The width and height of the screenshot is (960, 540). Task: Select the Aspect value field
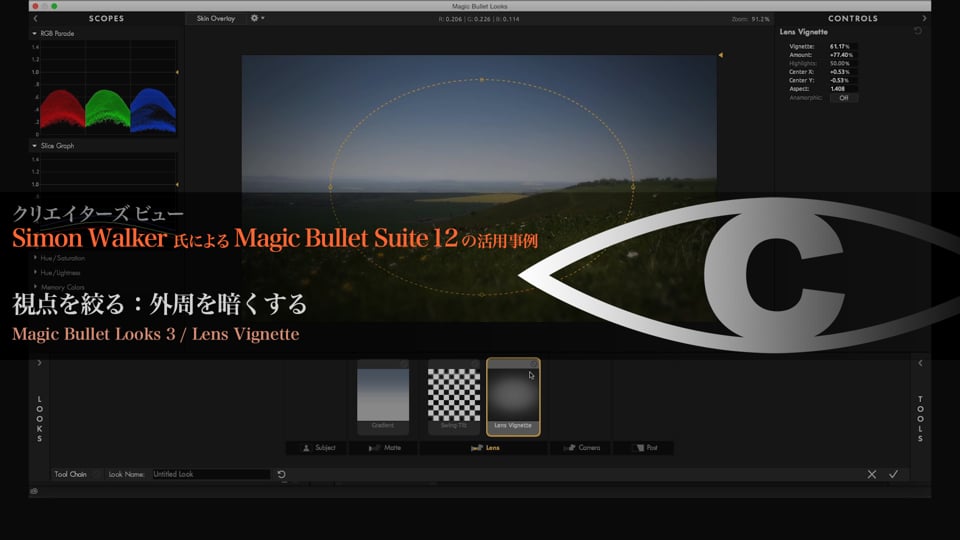pyautogui.click(x=843, y=89)
